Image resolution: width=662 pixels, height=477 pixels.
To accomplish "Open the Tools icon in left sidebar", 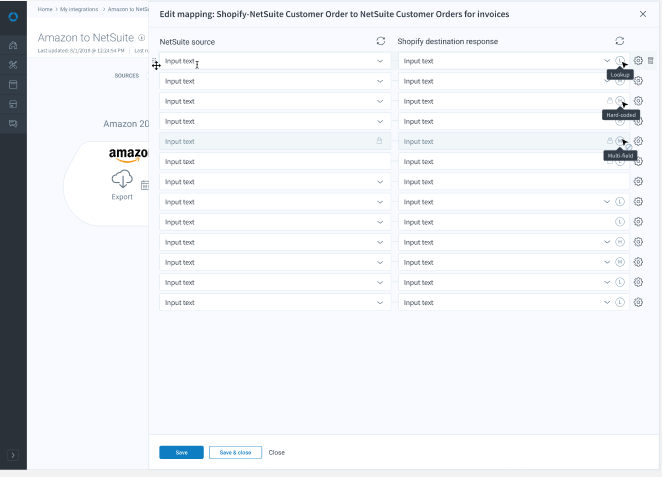I will (13, 65).
